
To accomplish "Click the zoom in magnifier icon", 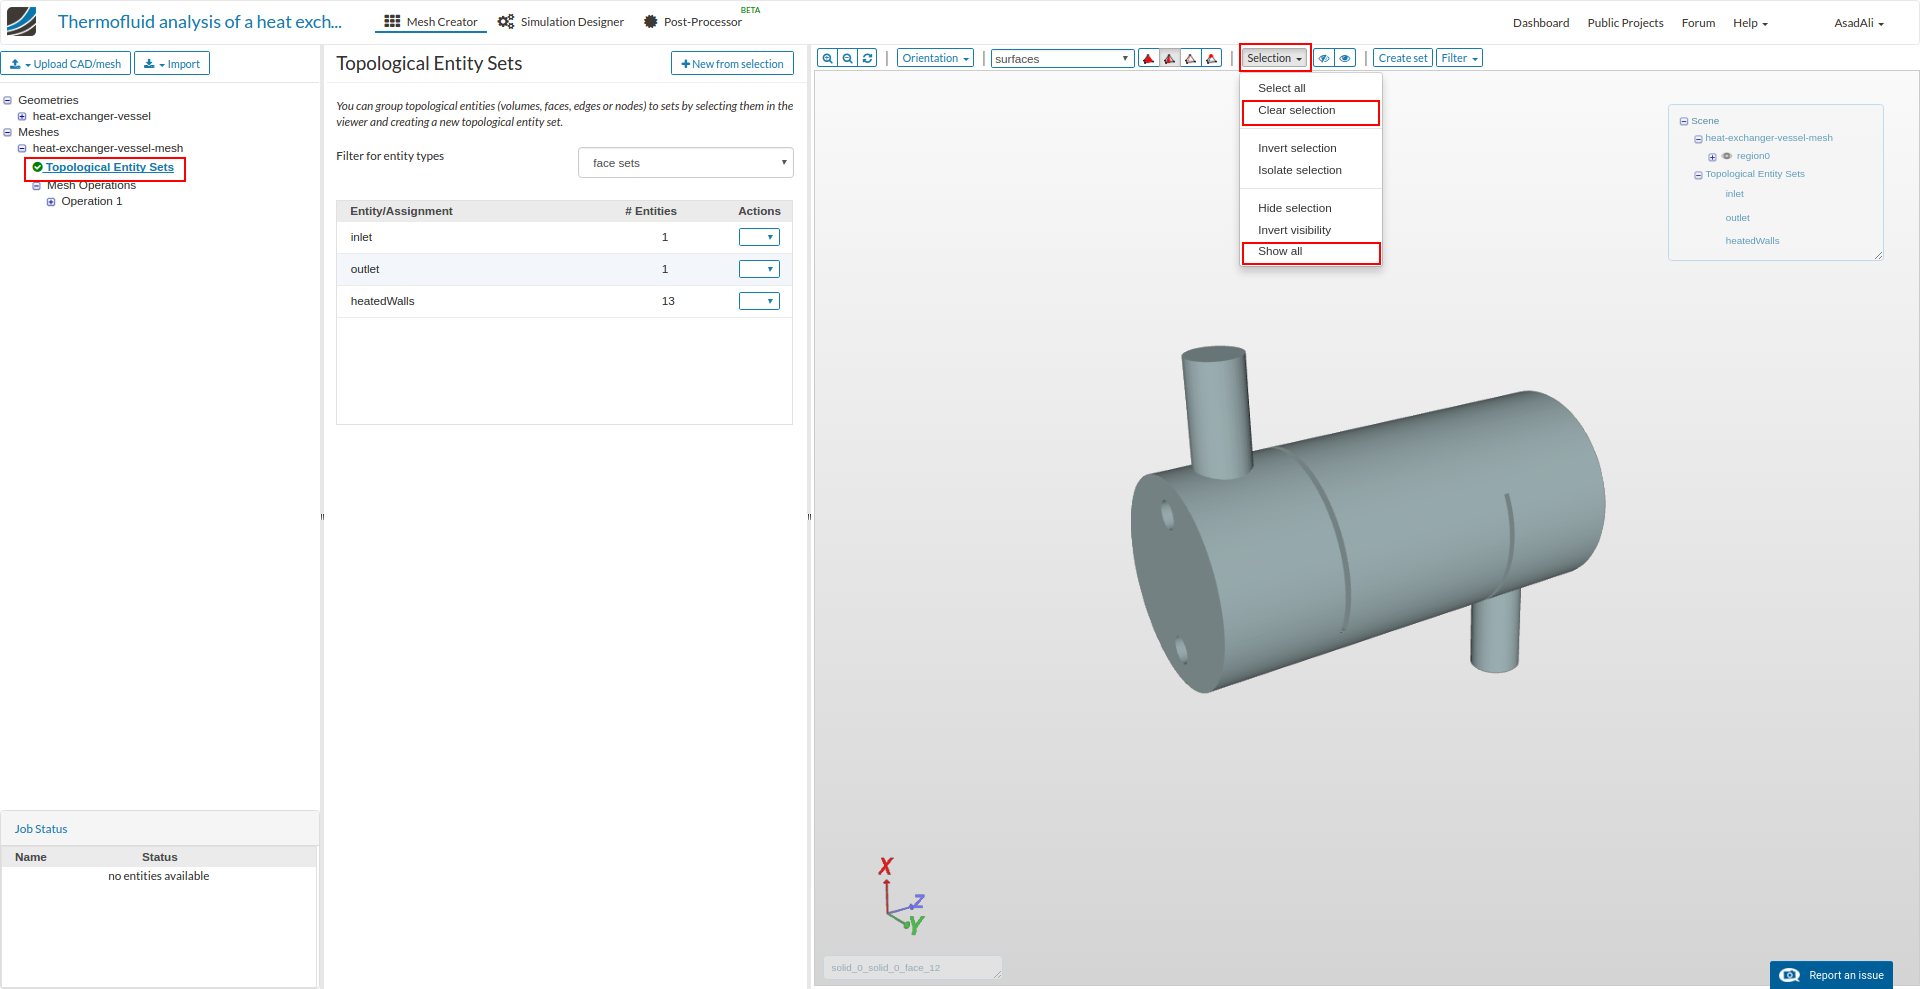I will 827,58.
